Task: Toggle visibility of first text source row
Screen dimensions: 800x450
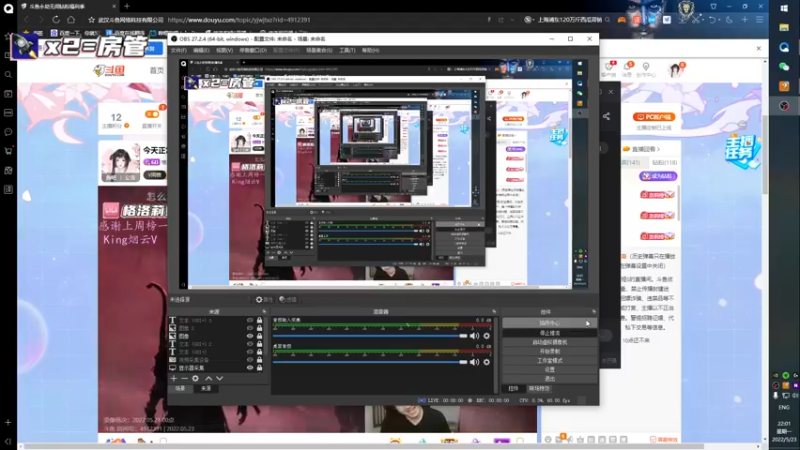Action: pyautogui.click(x=250, y=320)
